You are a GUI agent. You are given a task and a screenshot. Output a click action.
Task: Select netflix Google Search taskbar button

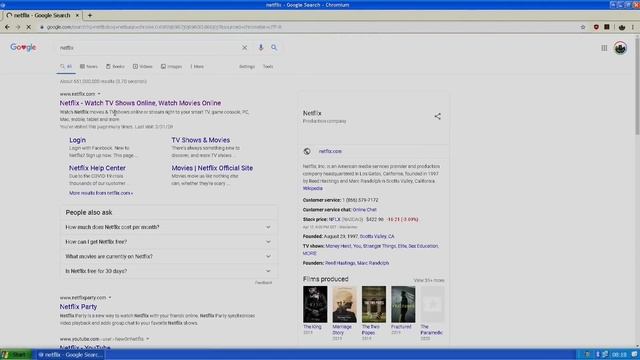click(x=70, y=355)
